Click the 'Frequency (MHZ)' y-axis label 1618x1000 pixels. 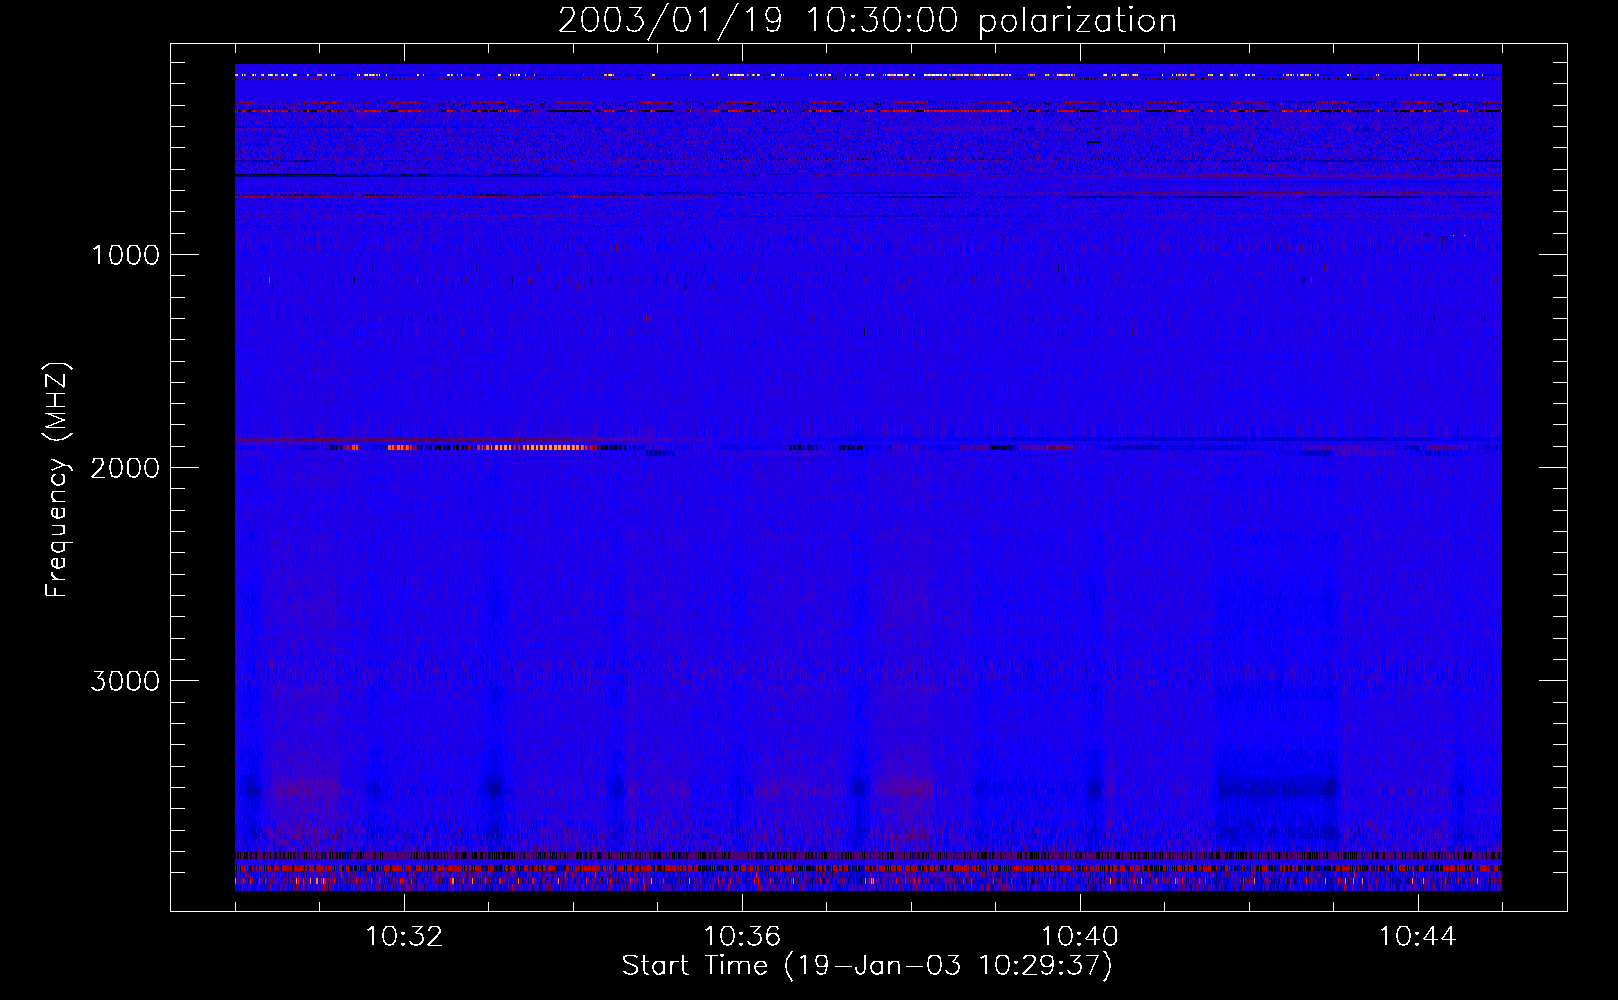[58, 480]
